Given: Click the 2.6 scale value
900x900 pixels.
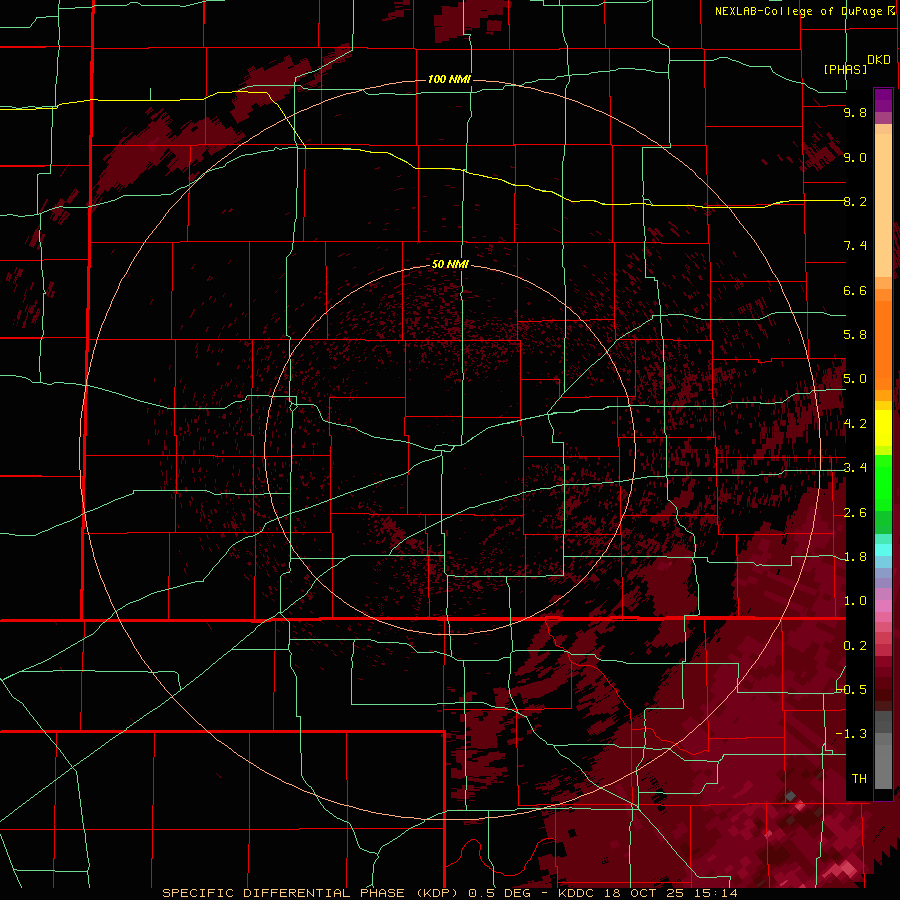Looking at the screenshot, I should pyautogui.click(x=855, y=513).
